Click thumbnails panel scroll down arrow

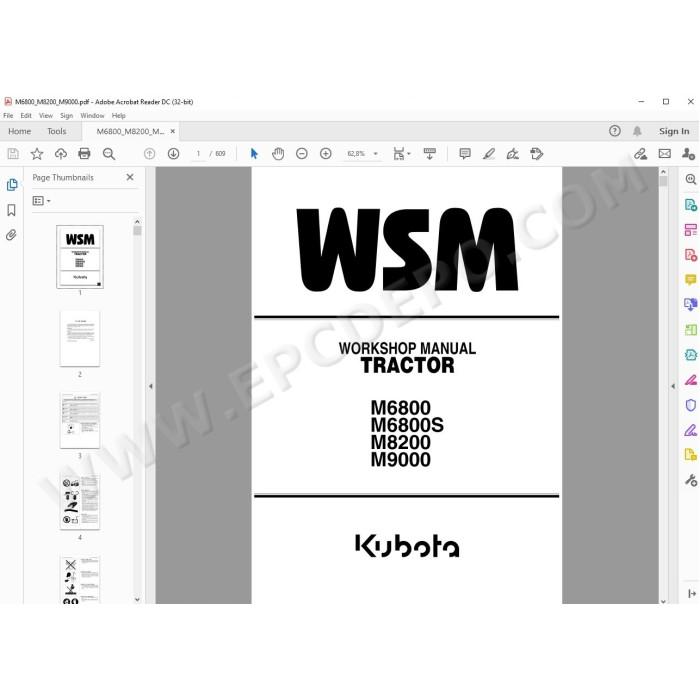coord(137,599)
